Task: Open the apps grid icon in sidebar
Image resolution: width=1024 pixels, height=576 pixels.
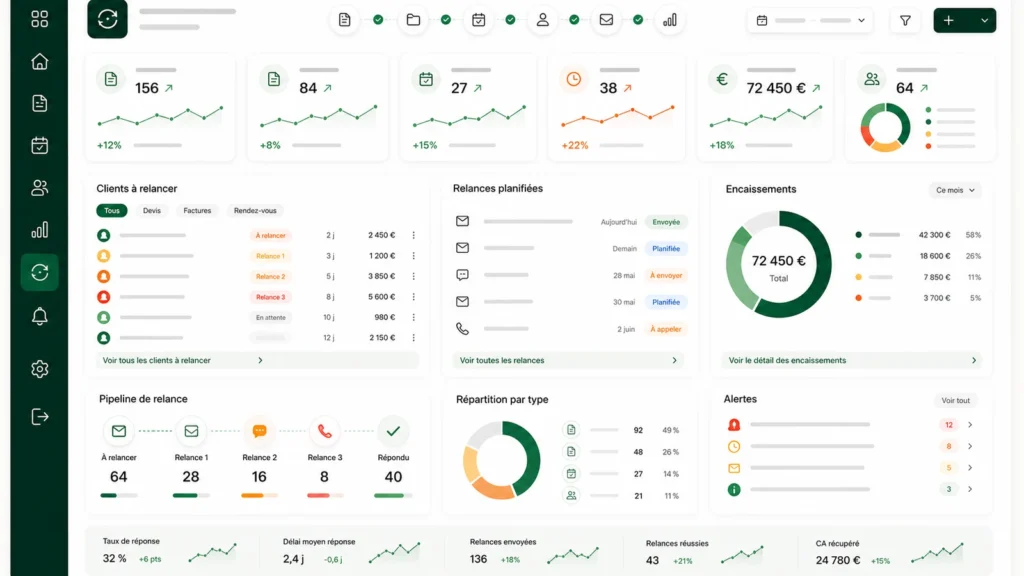Action: pyautogui.click(x=39, y=19)
